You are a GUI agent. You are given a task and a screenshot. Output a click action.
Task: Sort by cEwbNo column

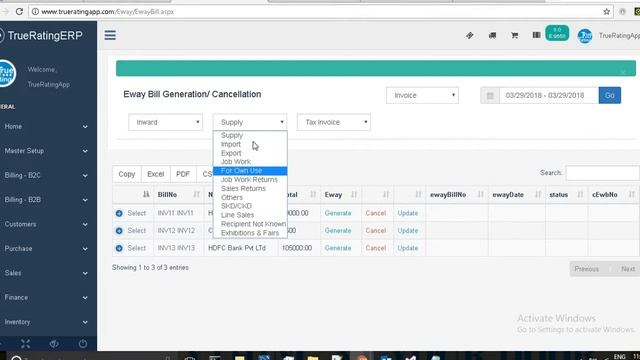coord(613,195)
